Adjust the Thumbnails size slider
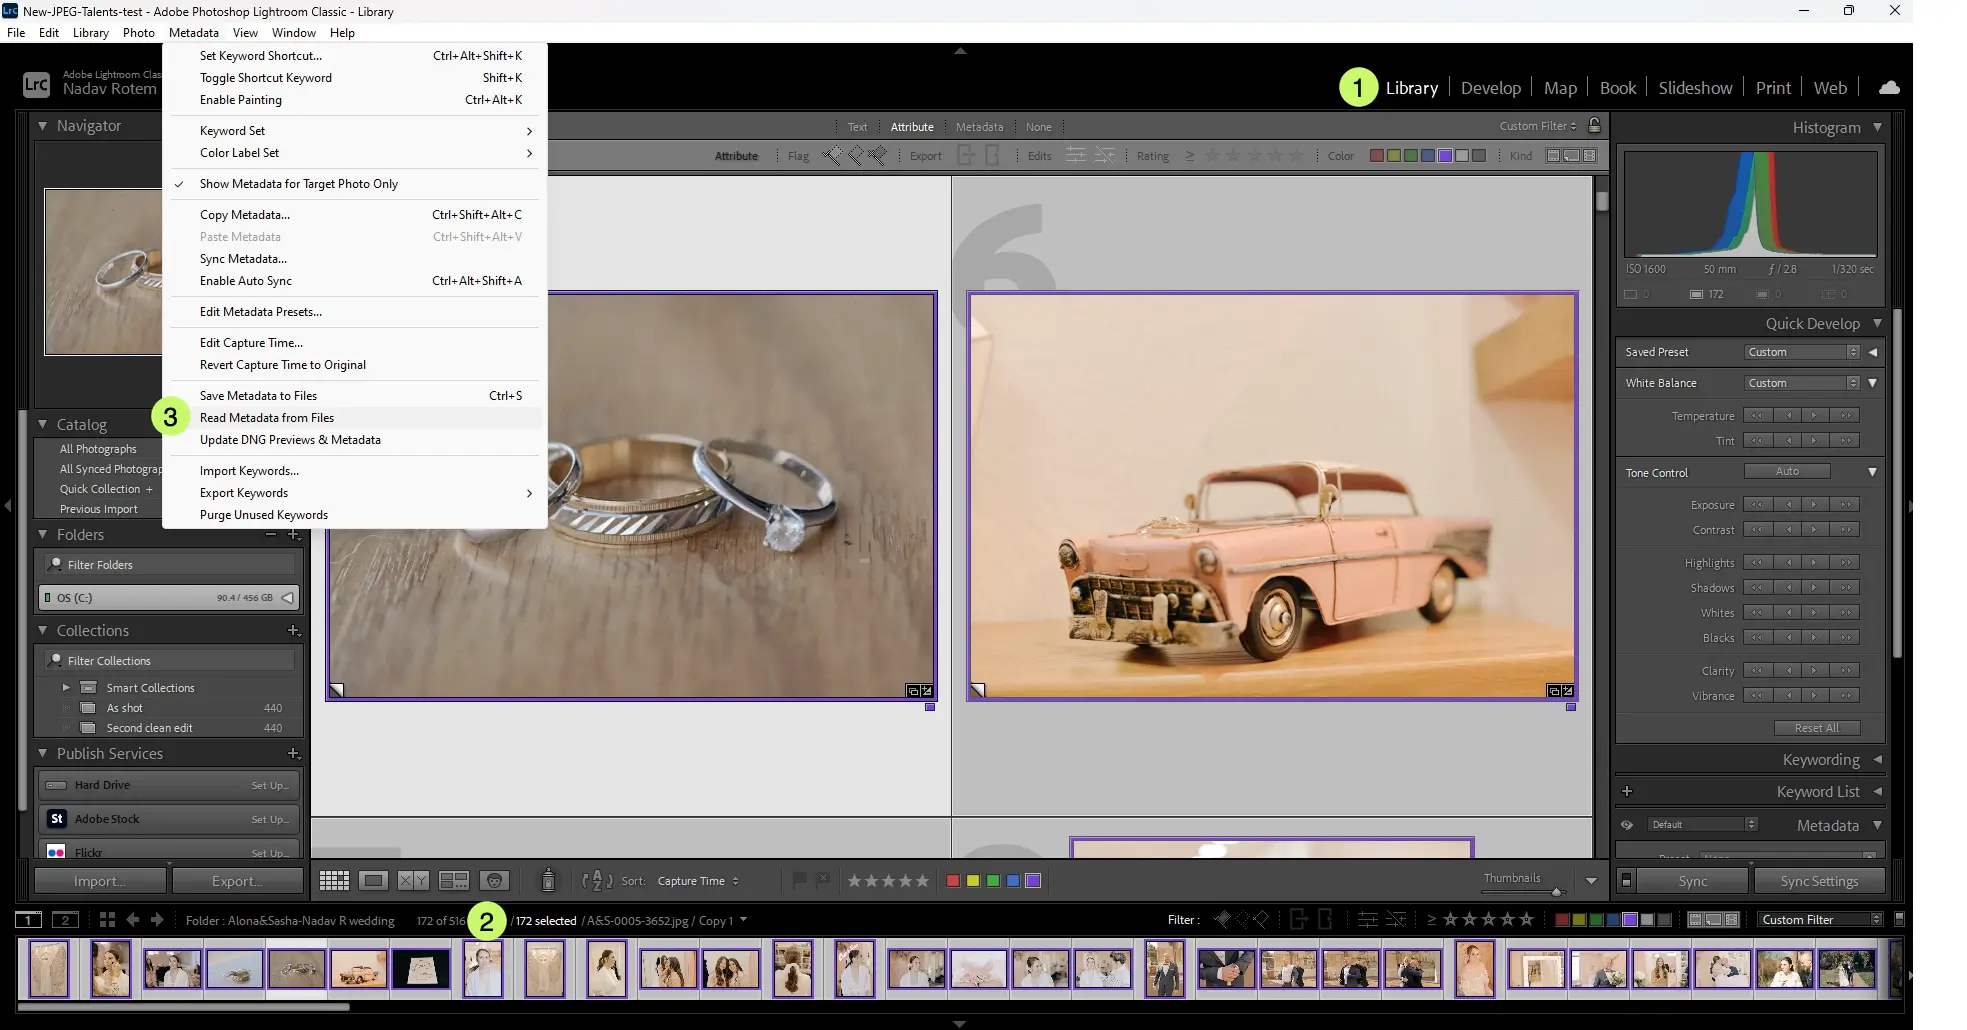Screen dimensions: 1967x1030 tap(1556, 892)
